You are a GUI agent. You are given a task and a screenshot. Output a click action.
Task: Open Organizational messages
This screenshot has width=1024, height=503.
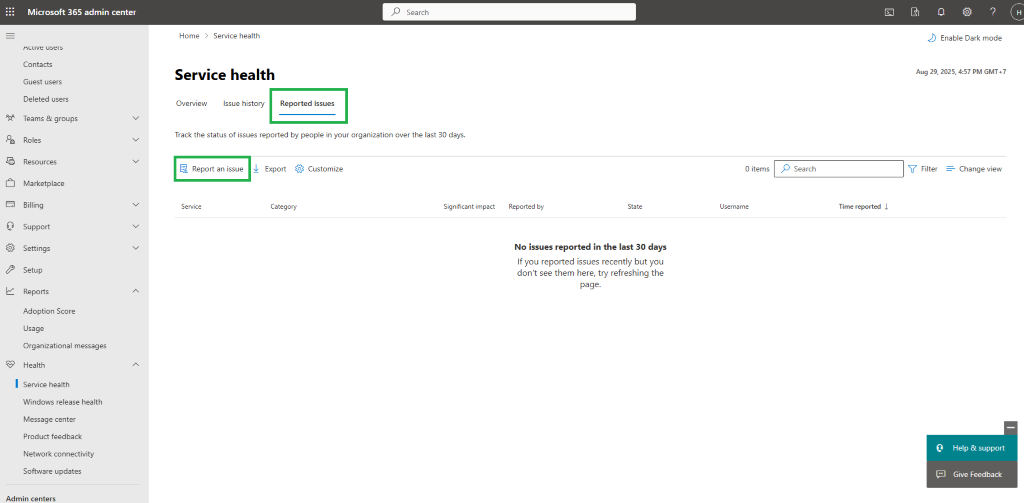pos(65,346)
